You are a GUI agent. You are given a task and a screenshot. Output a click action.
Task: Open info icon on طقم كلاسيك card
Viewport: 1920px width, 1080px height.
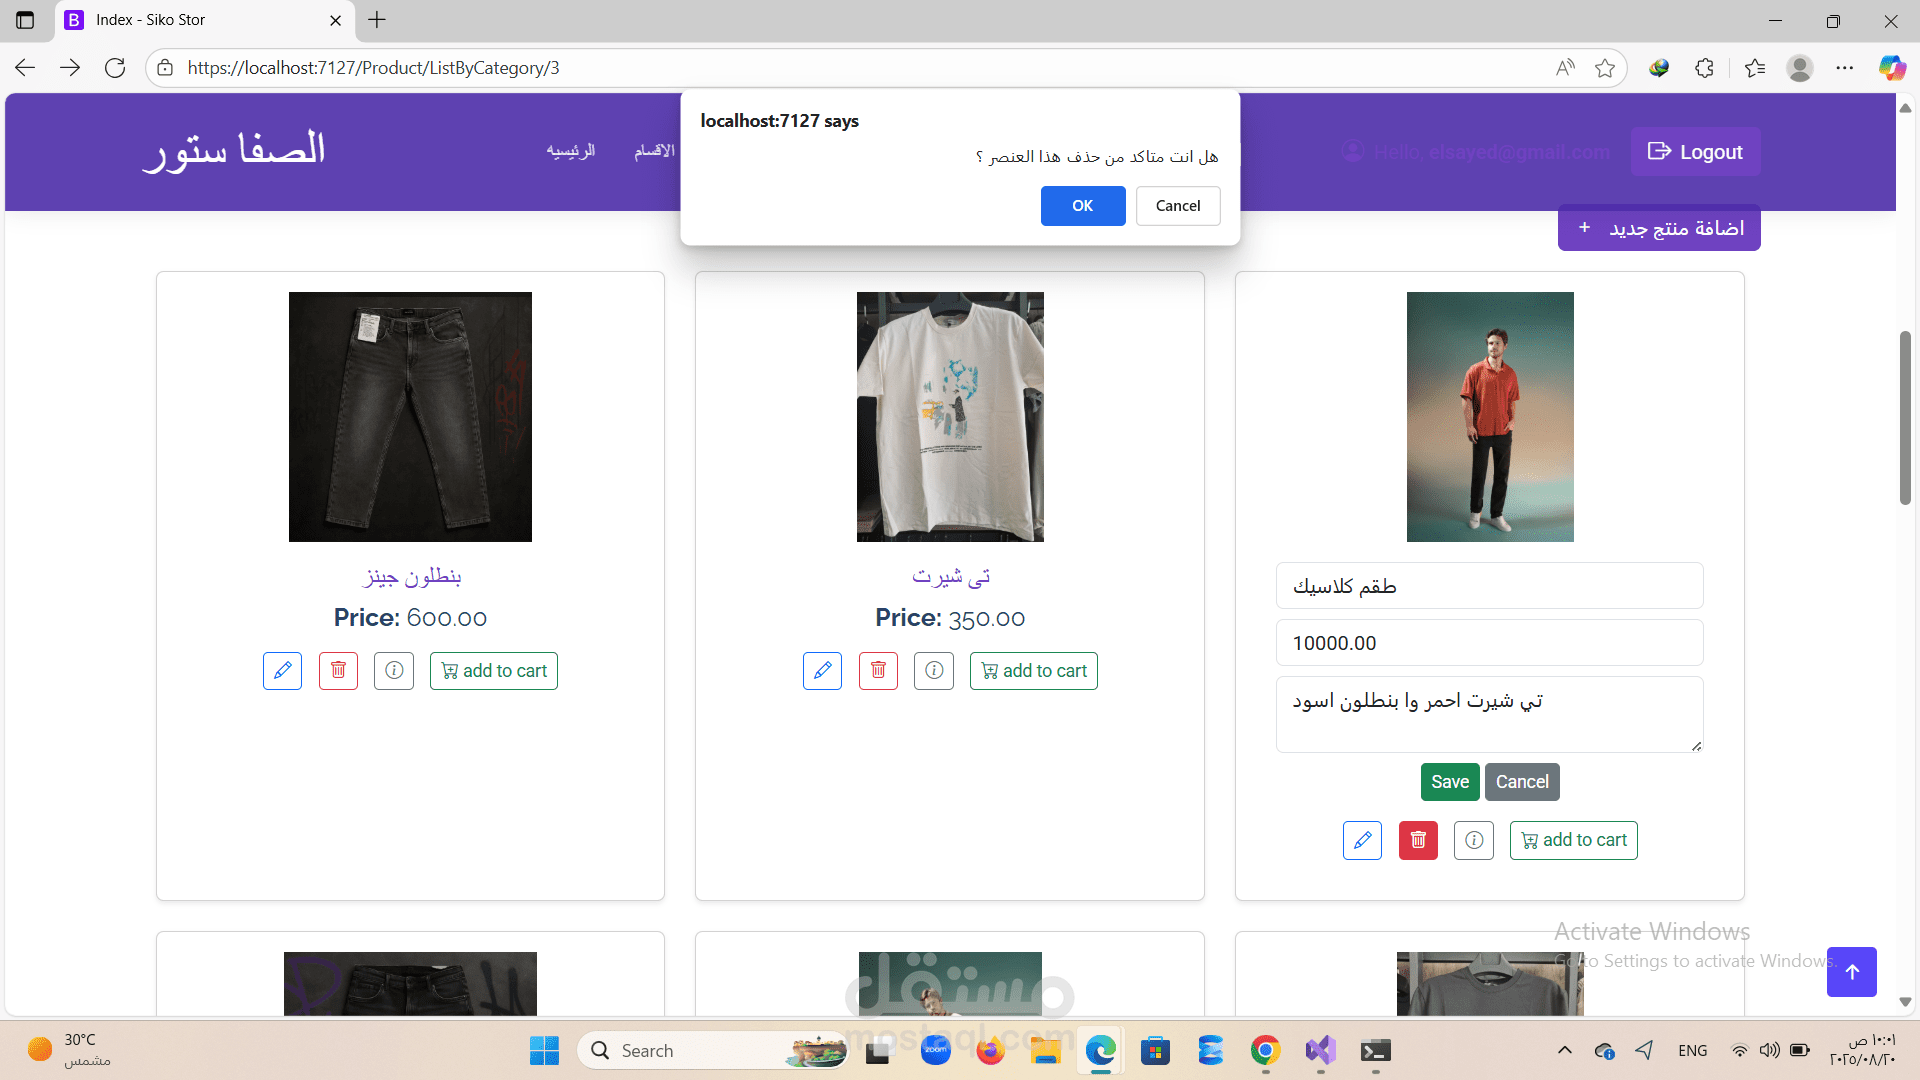[x=1474, y=841]
